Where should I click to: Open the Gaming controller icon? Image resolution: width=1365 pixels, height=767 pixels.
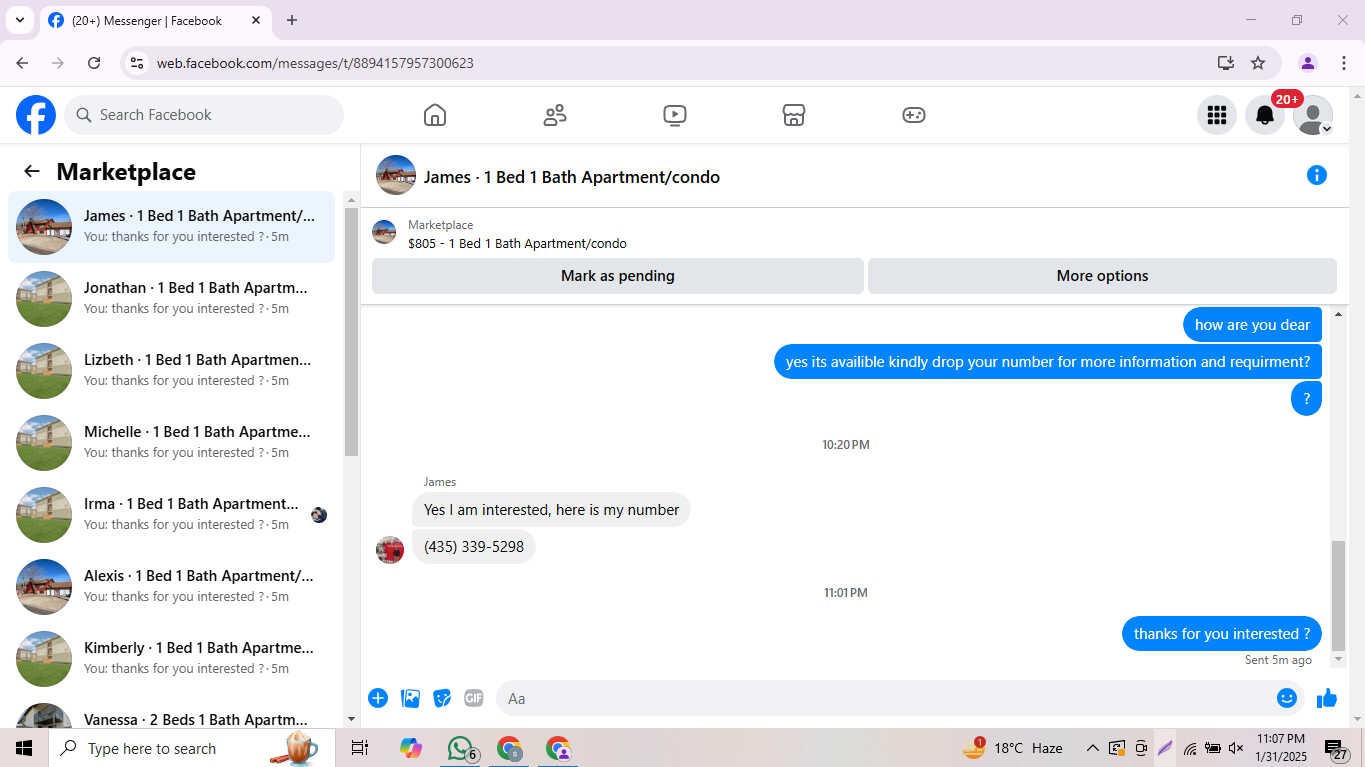[x=914, y=115]
